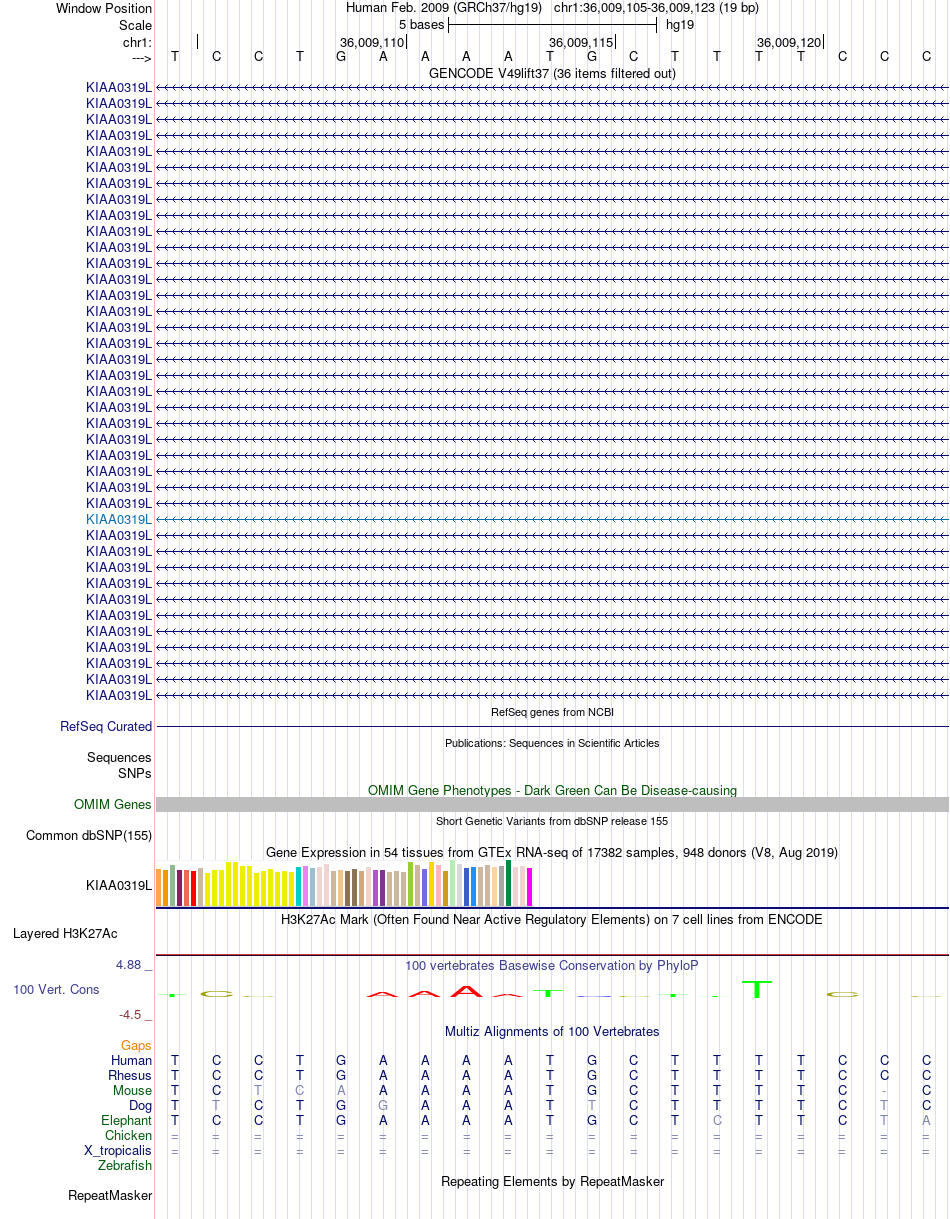Click the 100 Vert. Cons label
This screenshot has width=950, height=1219.
click(56, 989)
